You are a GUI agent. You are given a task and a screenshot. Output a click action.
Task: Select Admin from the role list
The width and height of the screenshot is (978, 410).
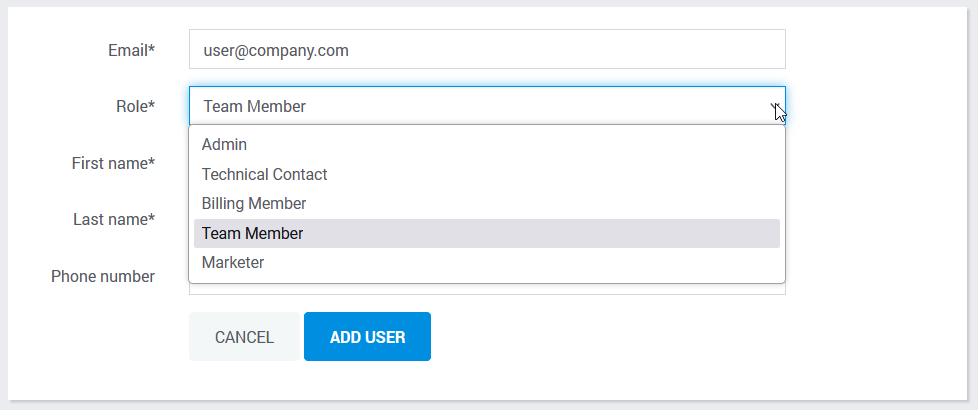click(487, 145)
